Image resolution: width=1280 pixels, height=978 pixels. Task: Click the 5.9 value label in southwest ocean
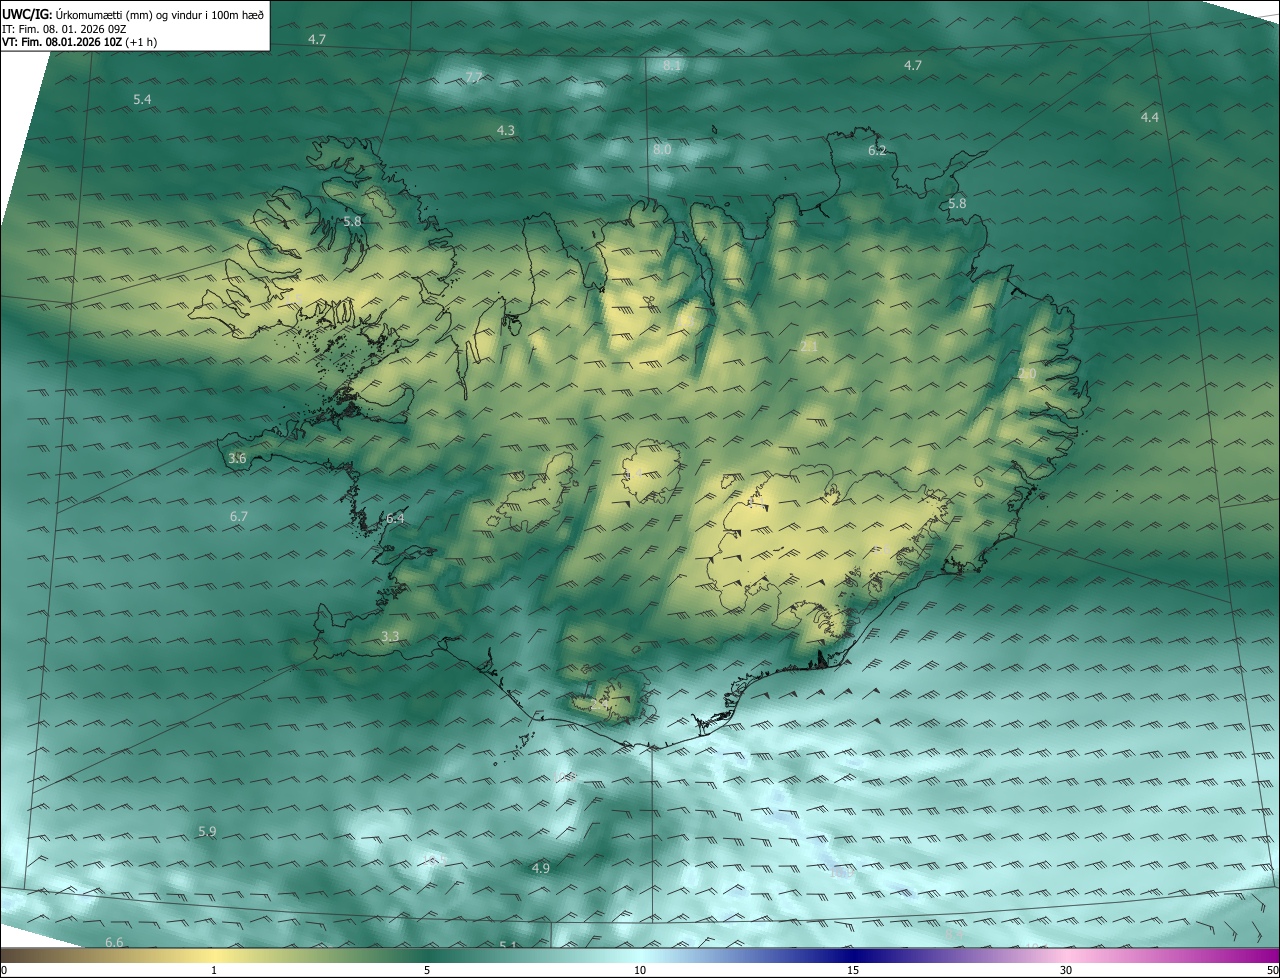[x=207, y=831]
